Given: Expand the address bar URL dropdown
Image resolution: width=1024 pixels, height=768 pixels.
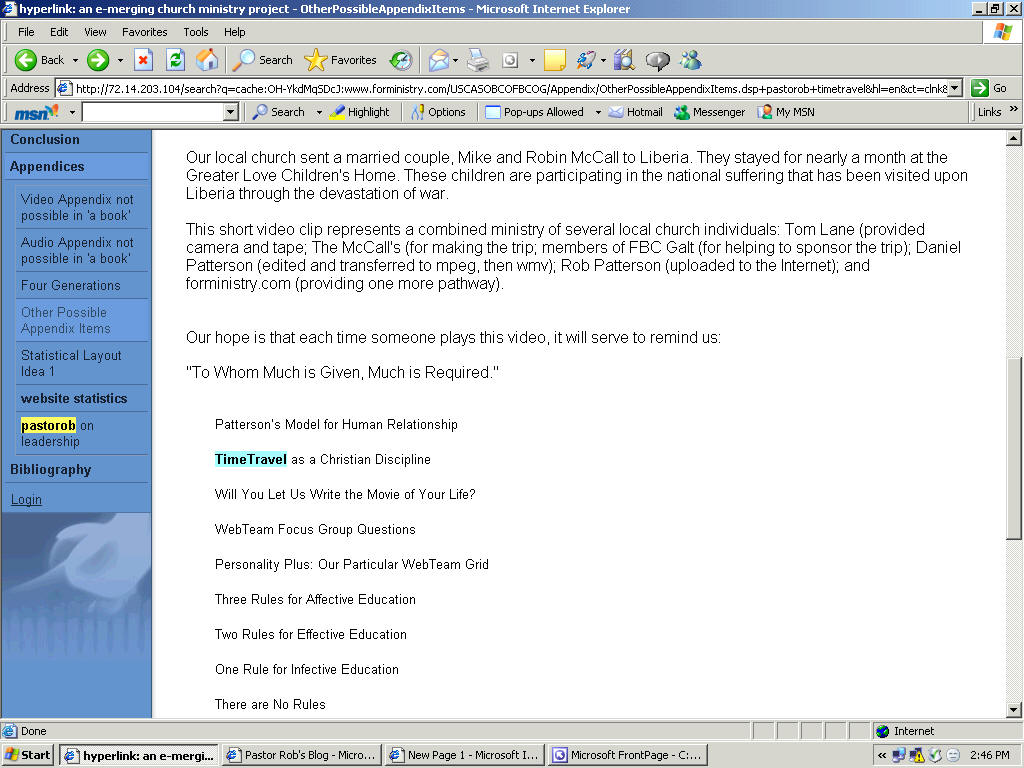Looking at the screenshot, I should (955, 88).
